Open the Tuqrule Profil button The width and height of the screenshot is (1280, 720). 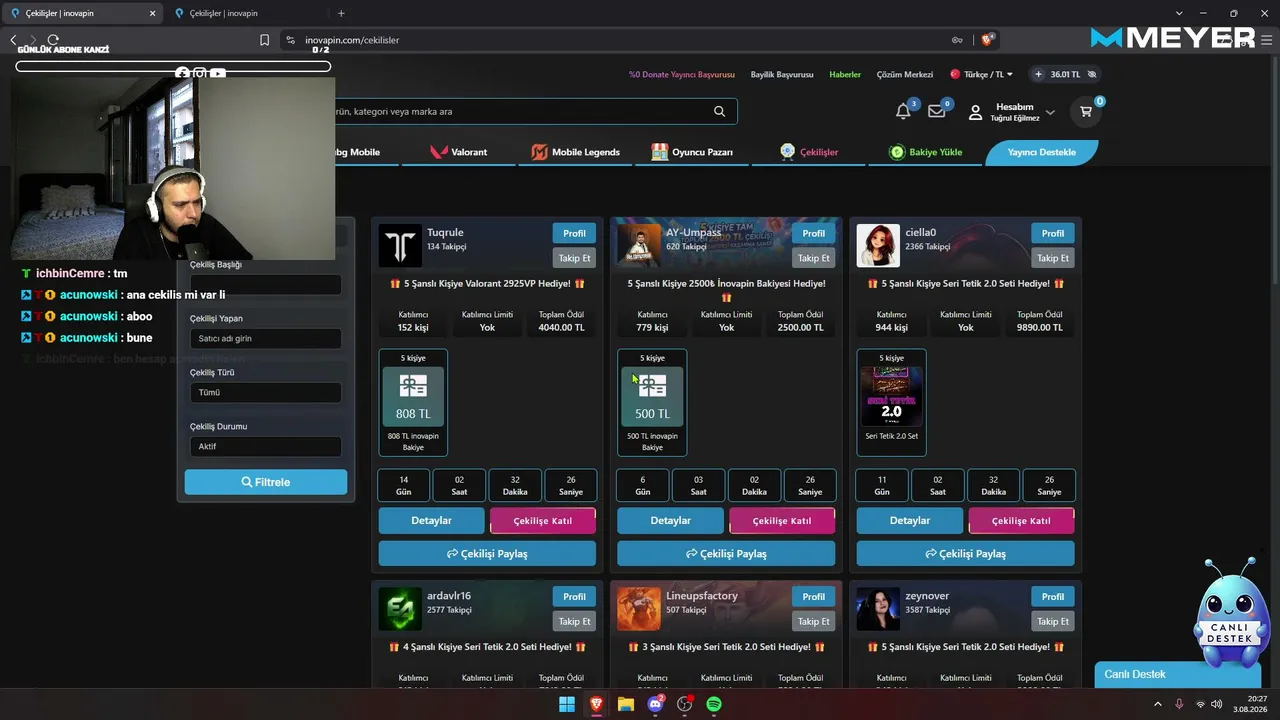pyautogui.click(x=574, y=233)
